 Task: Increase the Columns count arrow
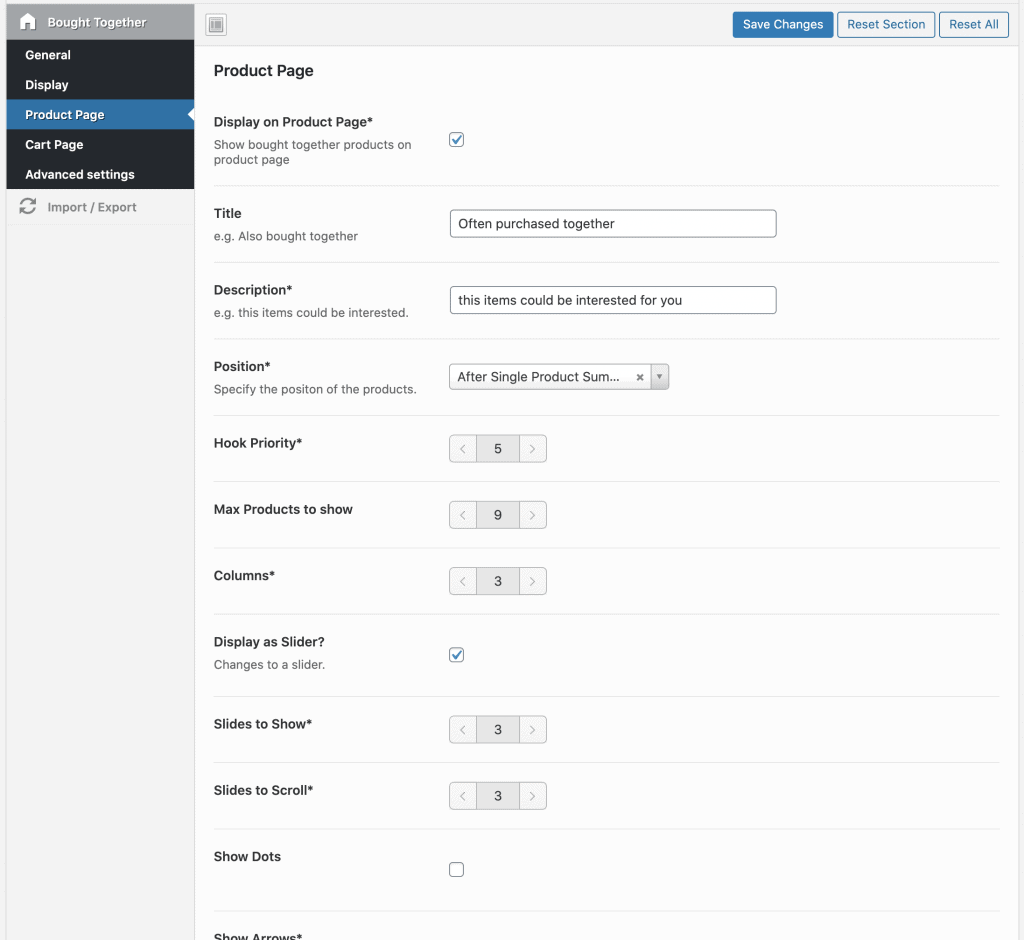[x=532, y=581]
